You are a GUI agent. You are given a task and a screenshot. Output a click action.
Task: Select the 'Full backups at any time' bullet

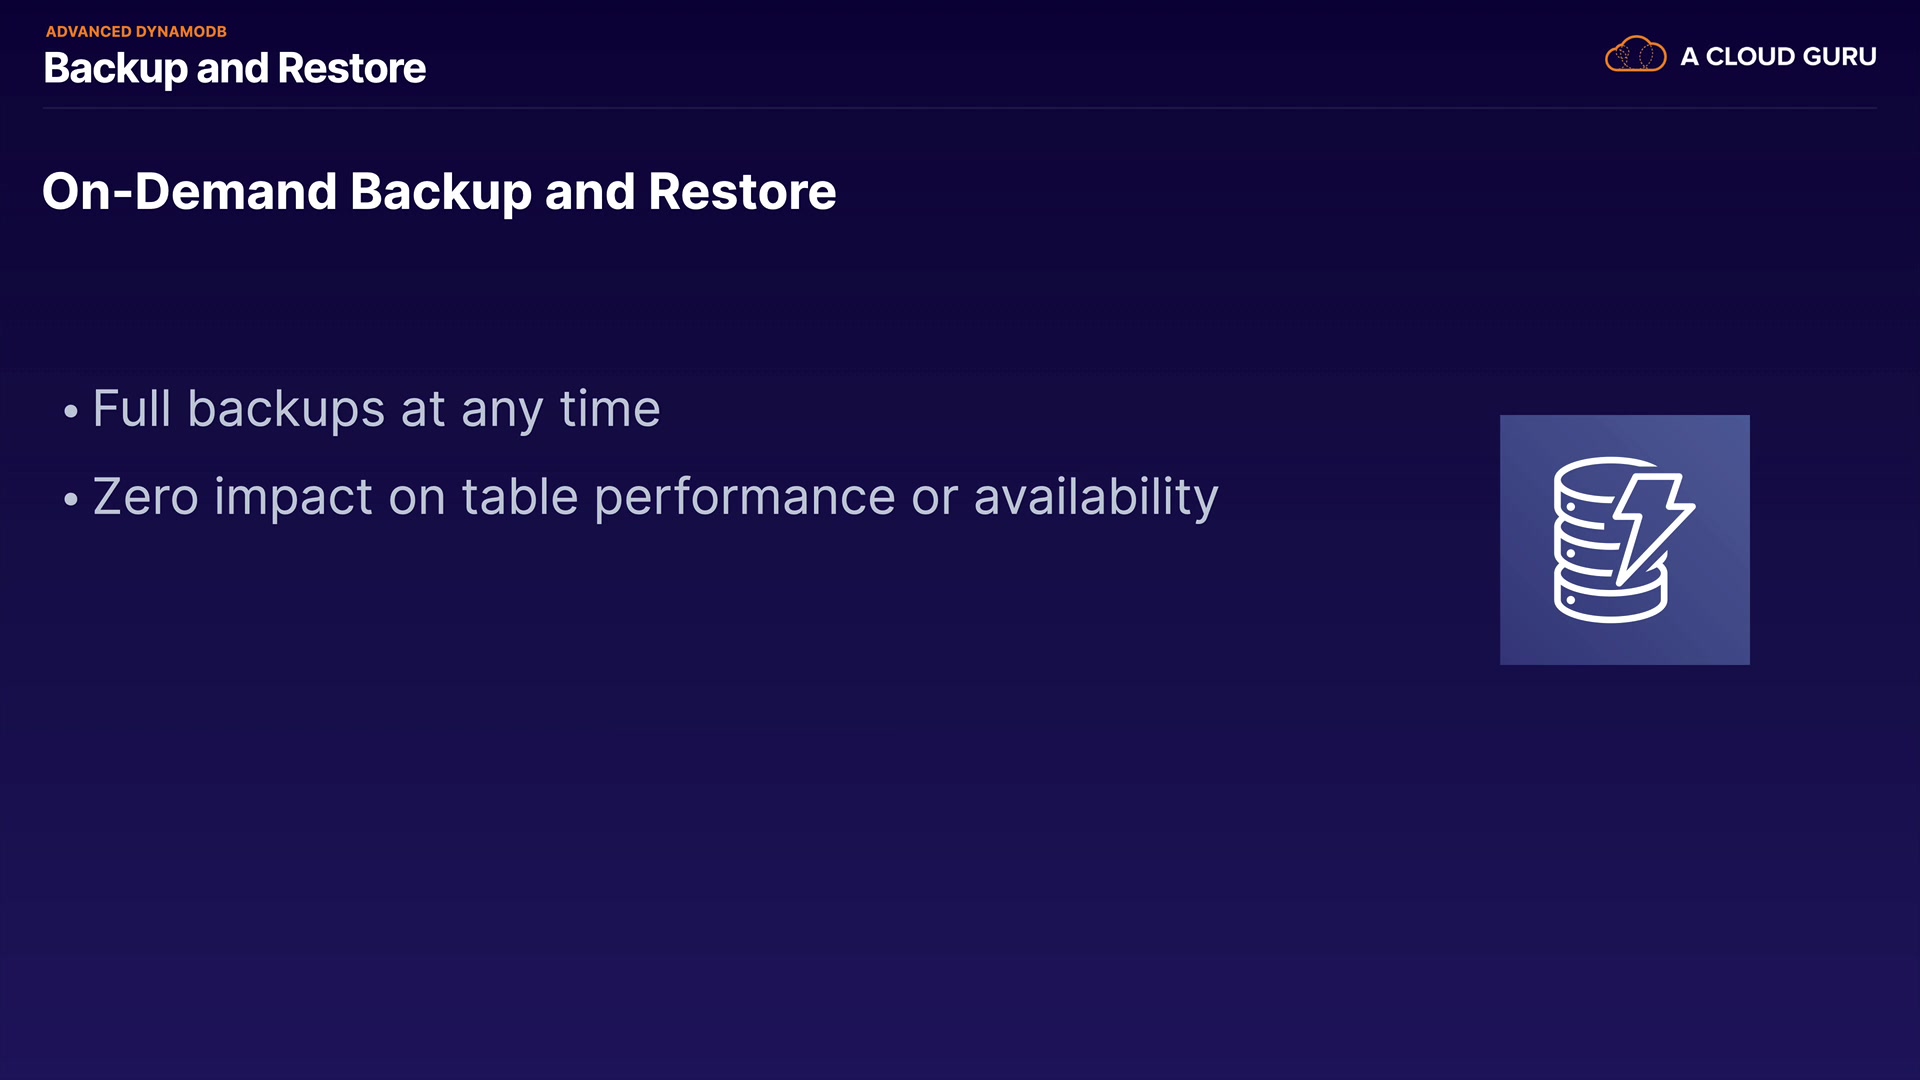(x=376, y=409)
